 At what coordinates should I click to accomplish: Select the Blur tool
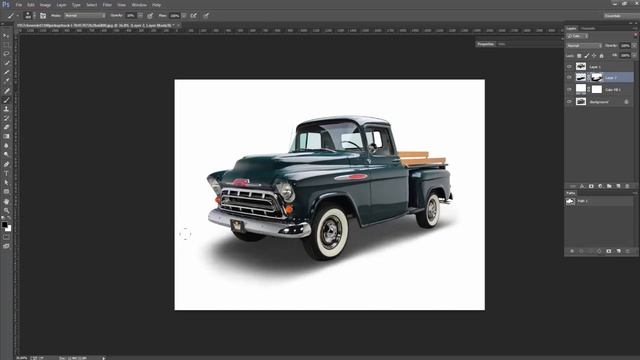6,146
